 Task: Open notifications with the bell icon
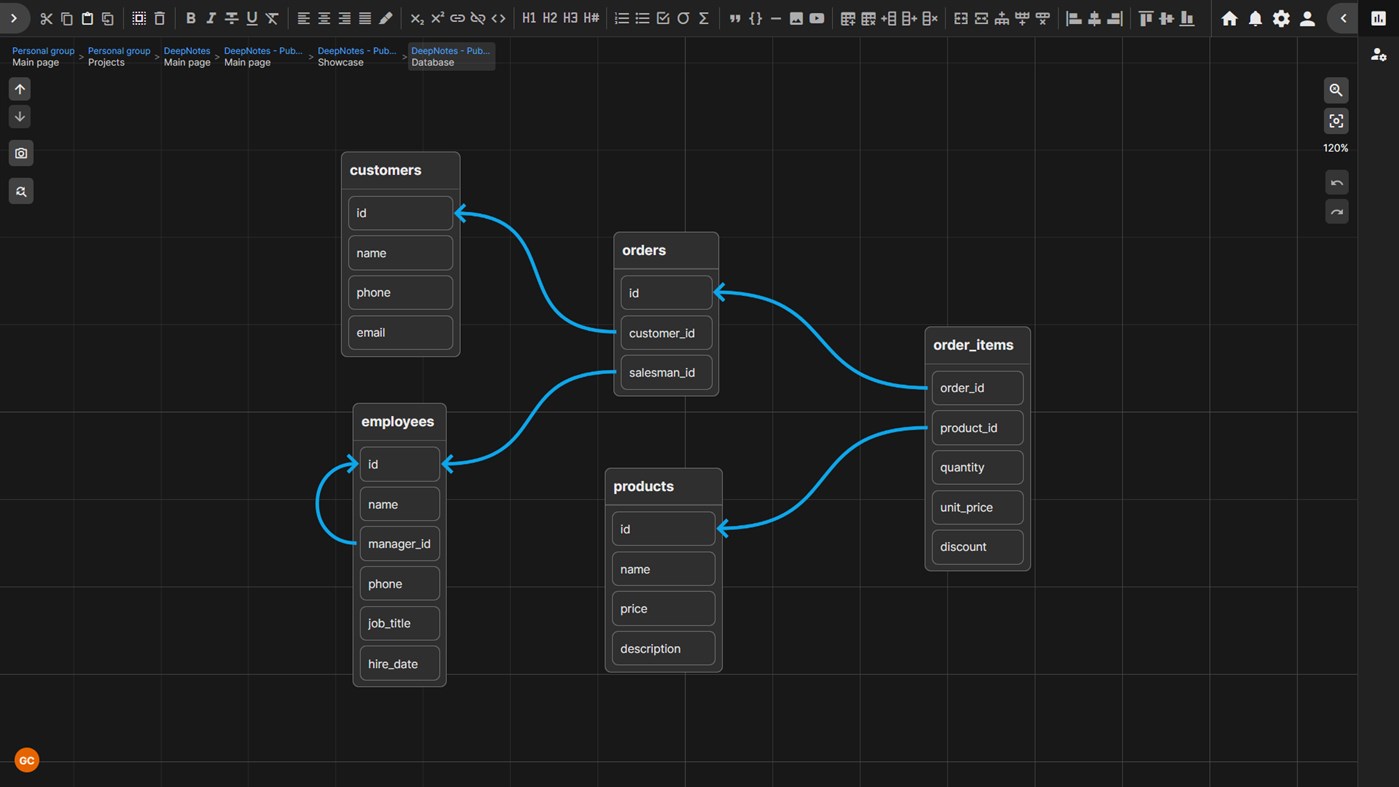1255,19
